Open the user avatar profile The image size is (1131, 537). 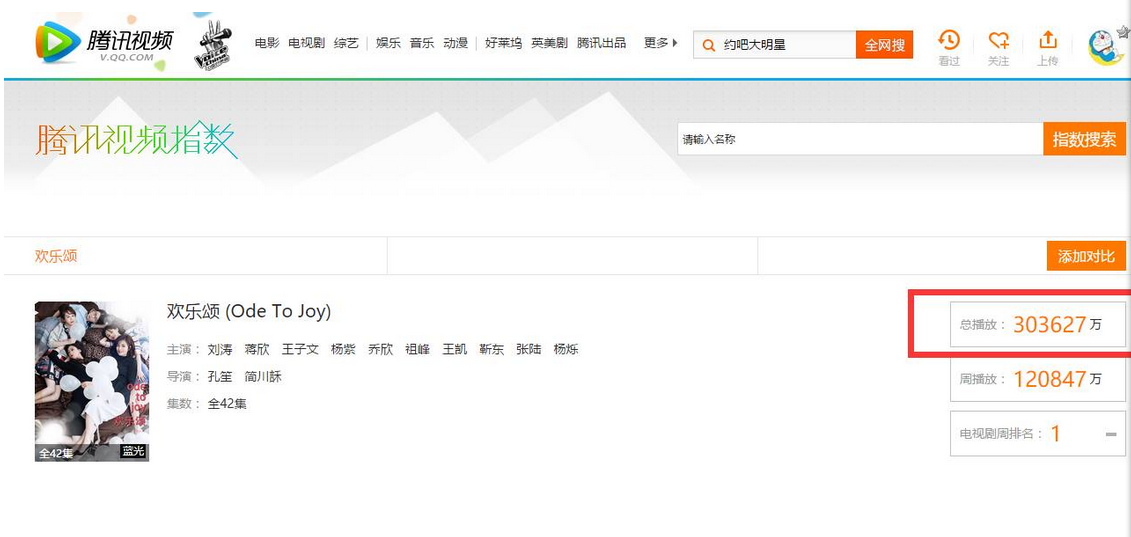[x=1106, y=47]
